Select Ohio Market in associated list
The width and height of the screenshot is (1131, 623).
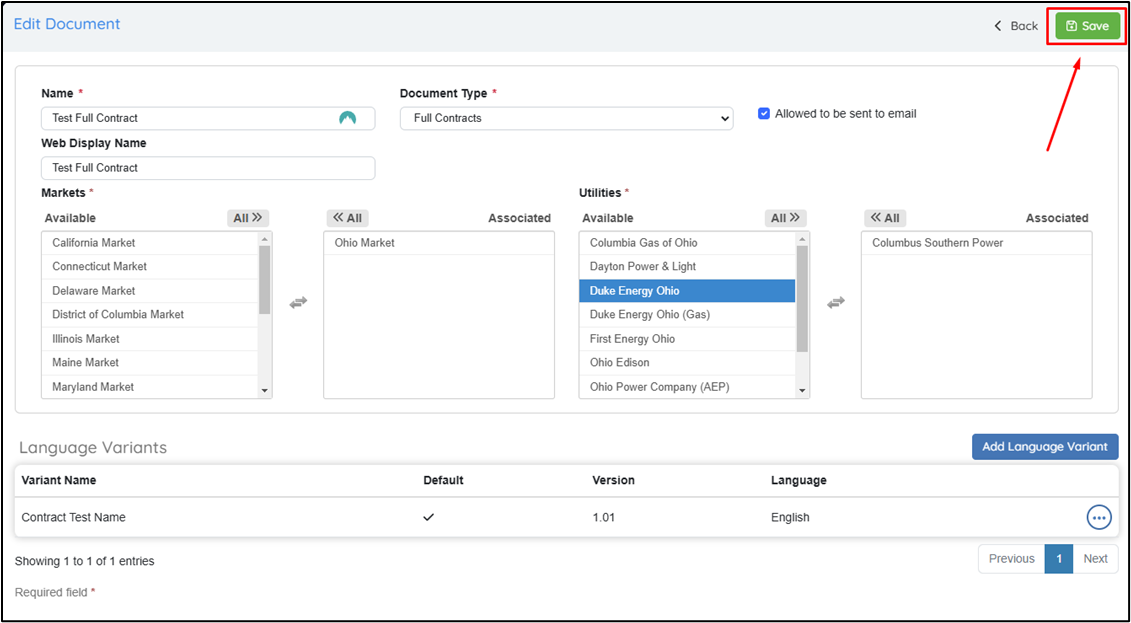[x=439, y=243]
